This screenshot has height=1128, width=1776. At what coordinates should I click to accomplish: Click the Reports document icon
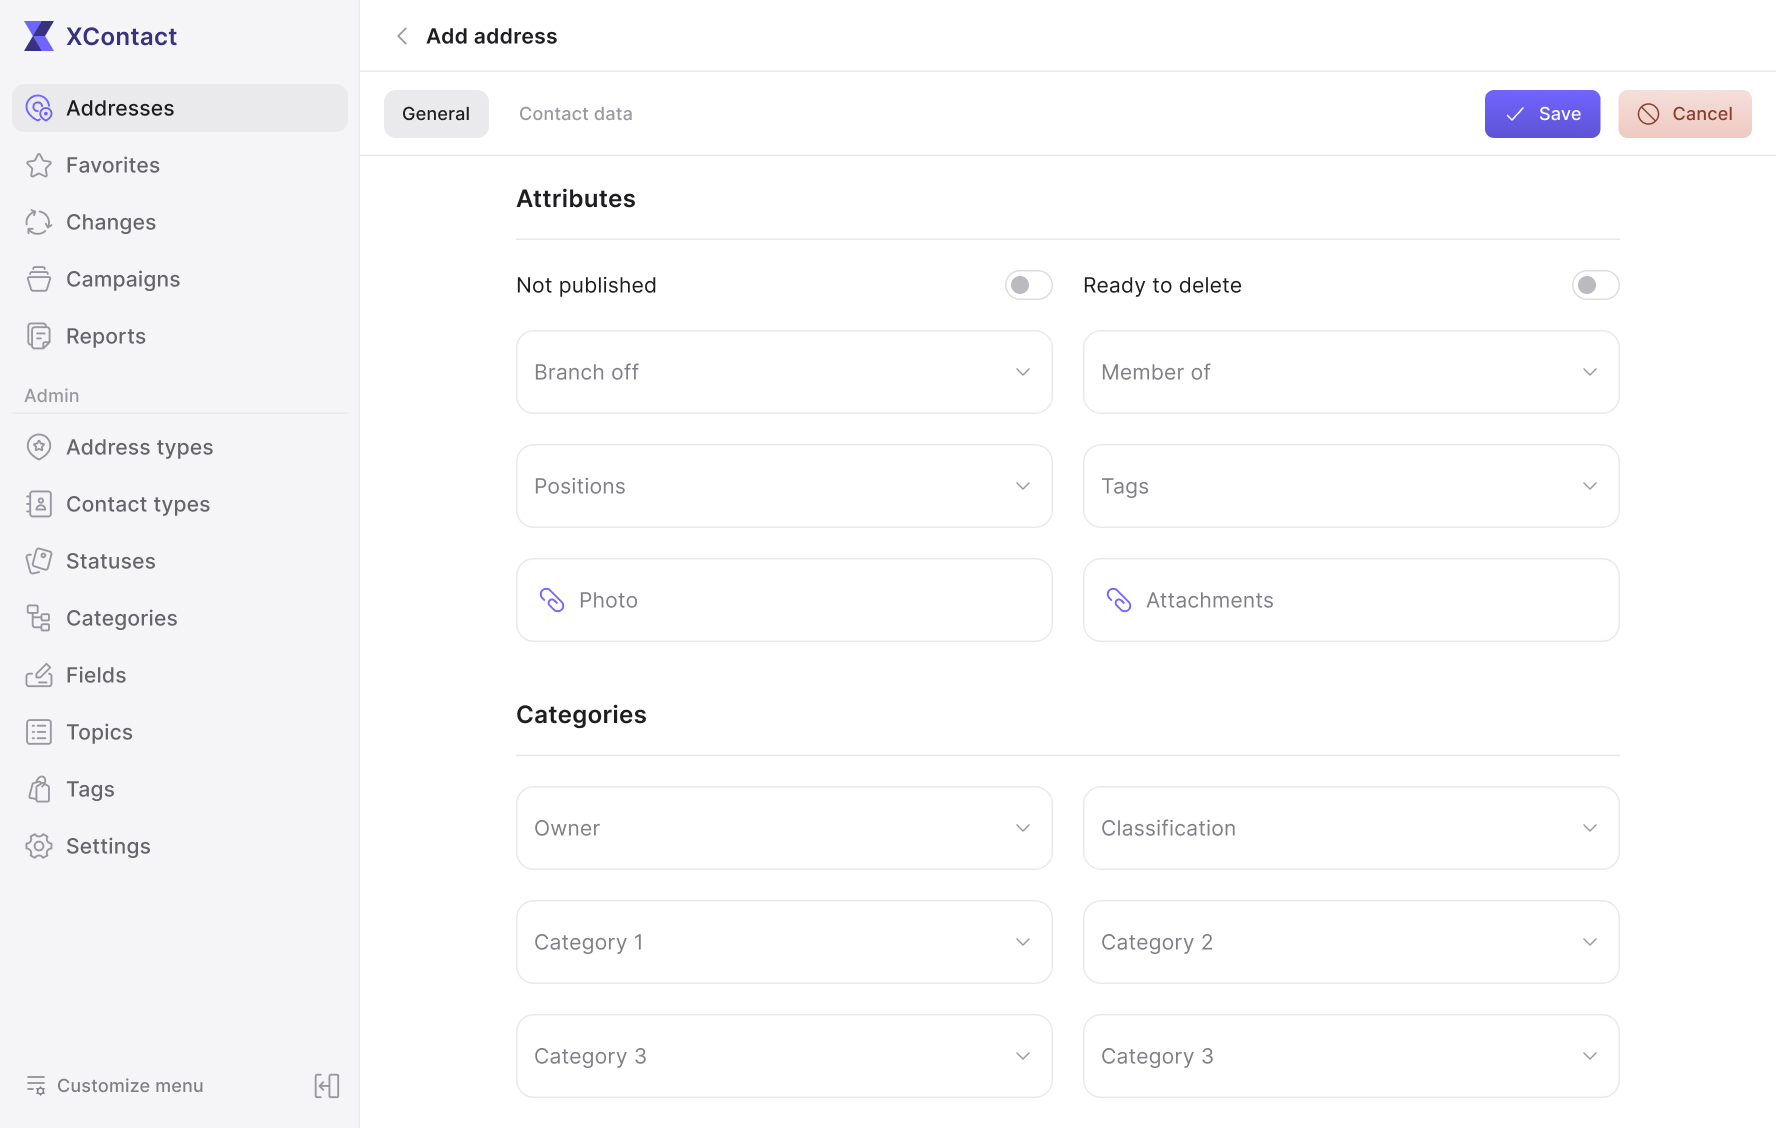pyautogui.click(x=39, y=336)
